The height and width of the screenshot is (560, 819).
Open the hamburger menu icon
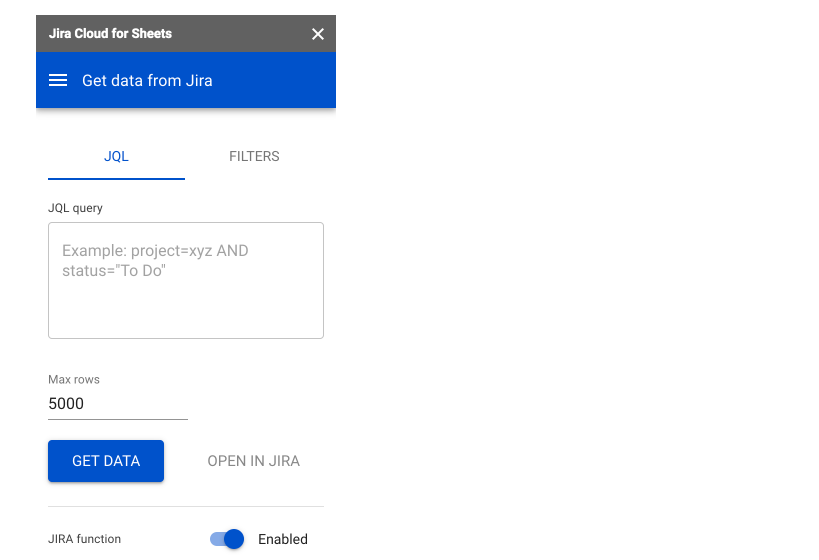pyautogui.click(x=58, y=80)
